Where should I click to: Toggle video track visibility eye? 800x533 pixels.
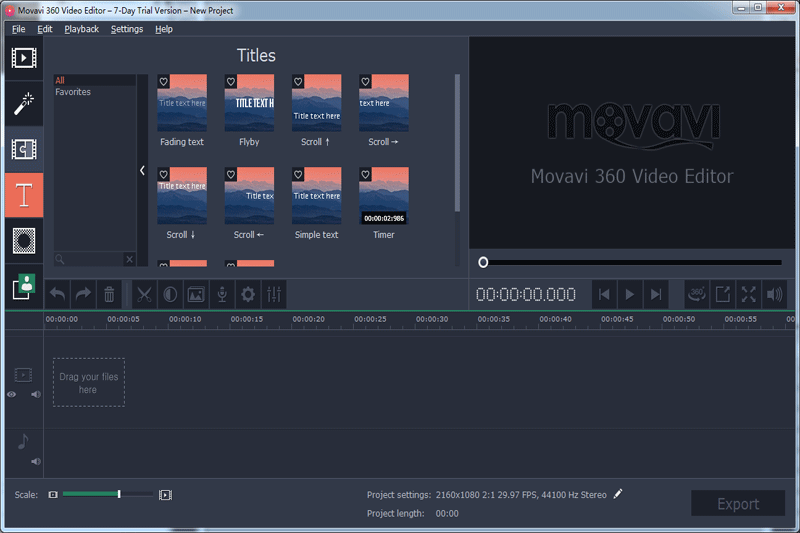11,394
